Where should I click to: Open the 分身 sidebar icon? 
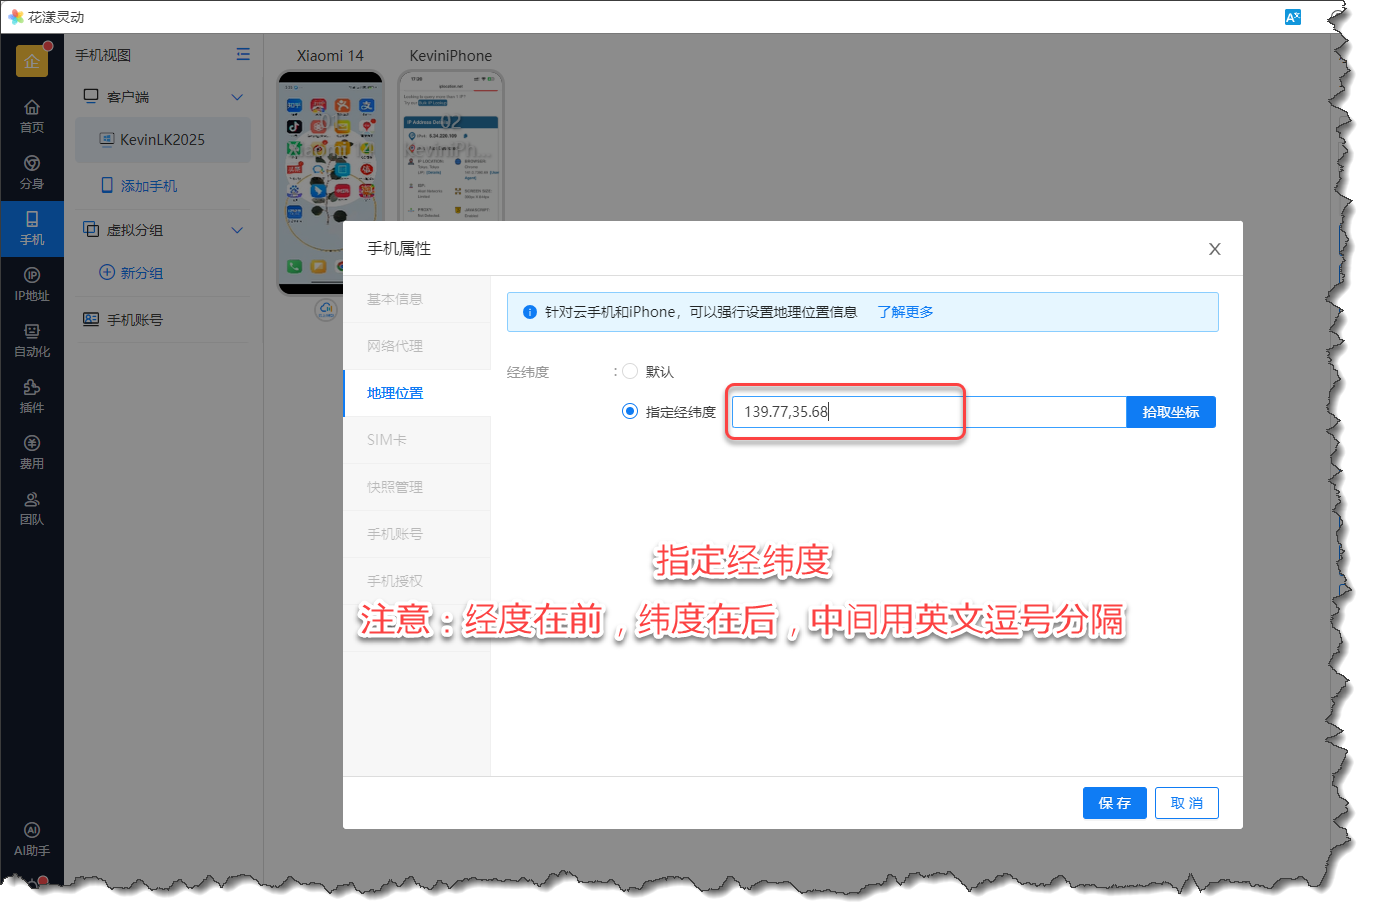click(x=32, y=172)
